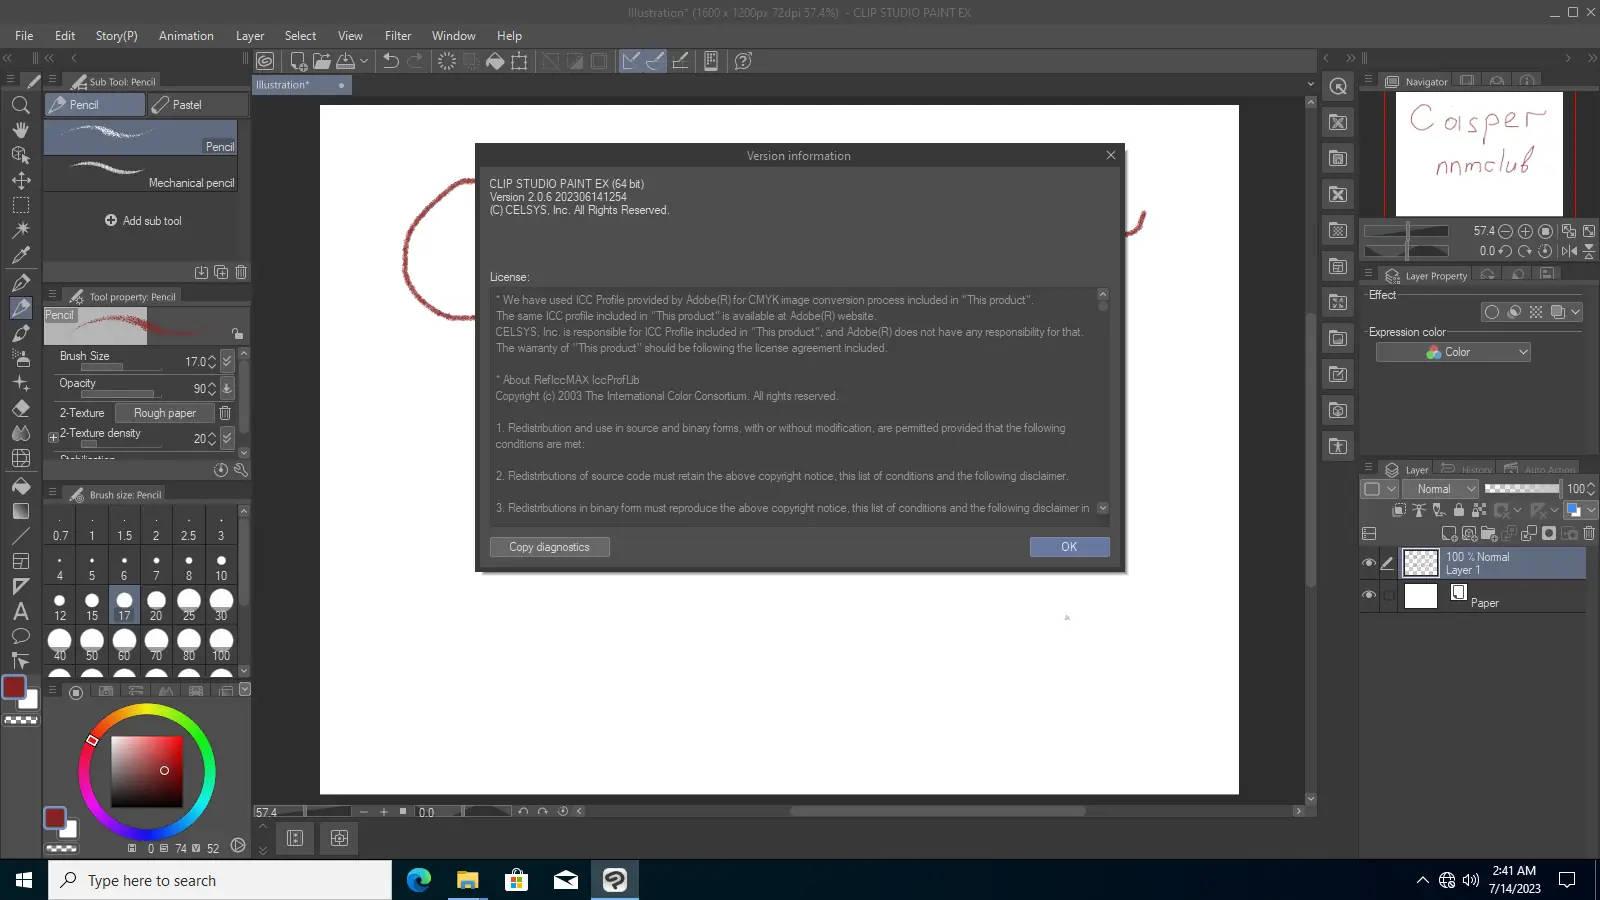Hide the Paper layer using eye icon
Viewport: 1600px width, 900px height.
click(1369, 595)
